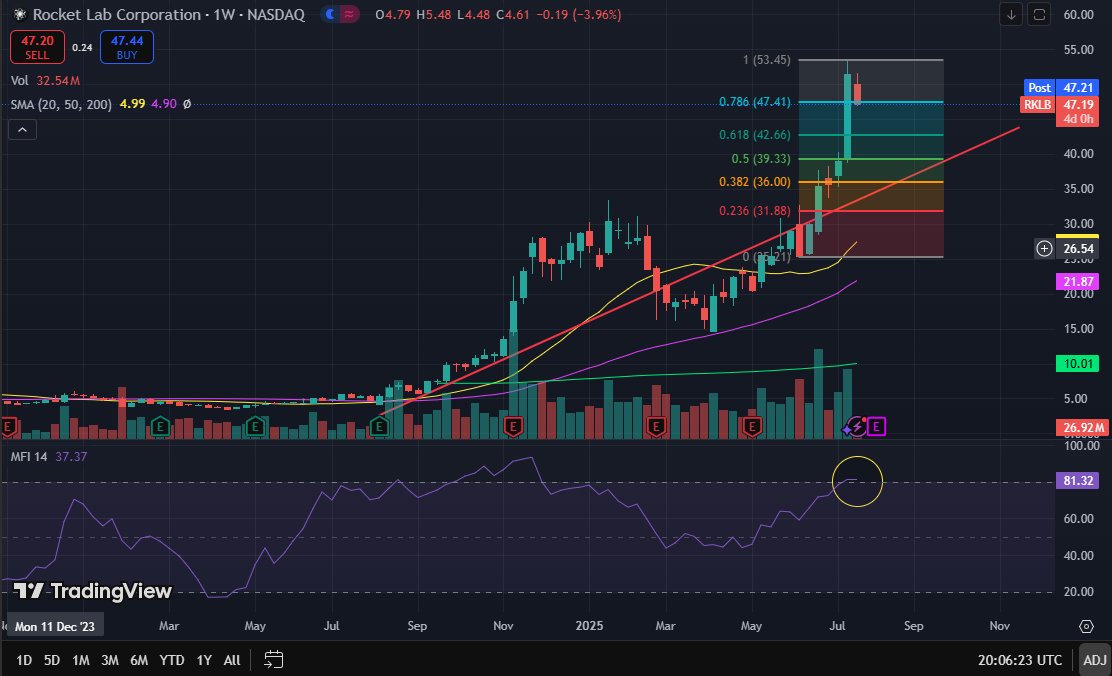The height and width of the screenshot is (676, 1112).
Task: Open the Rocket Lab Corporation symbol title
Action: [168, 14]
